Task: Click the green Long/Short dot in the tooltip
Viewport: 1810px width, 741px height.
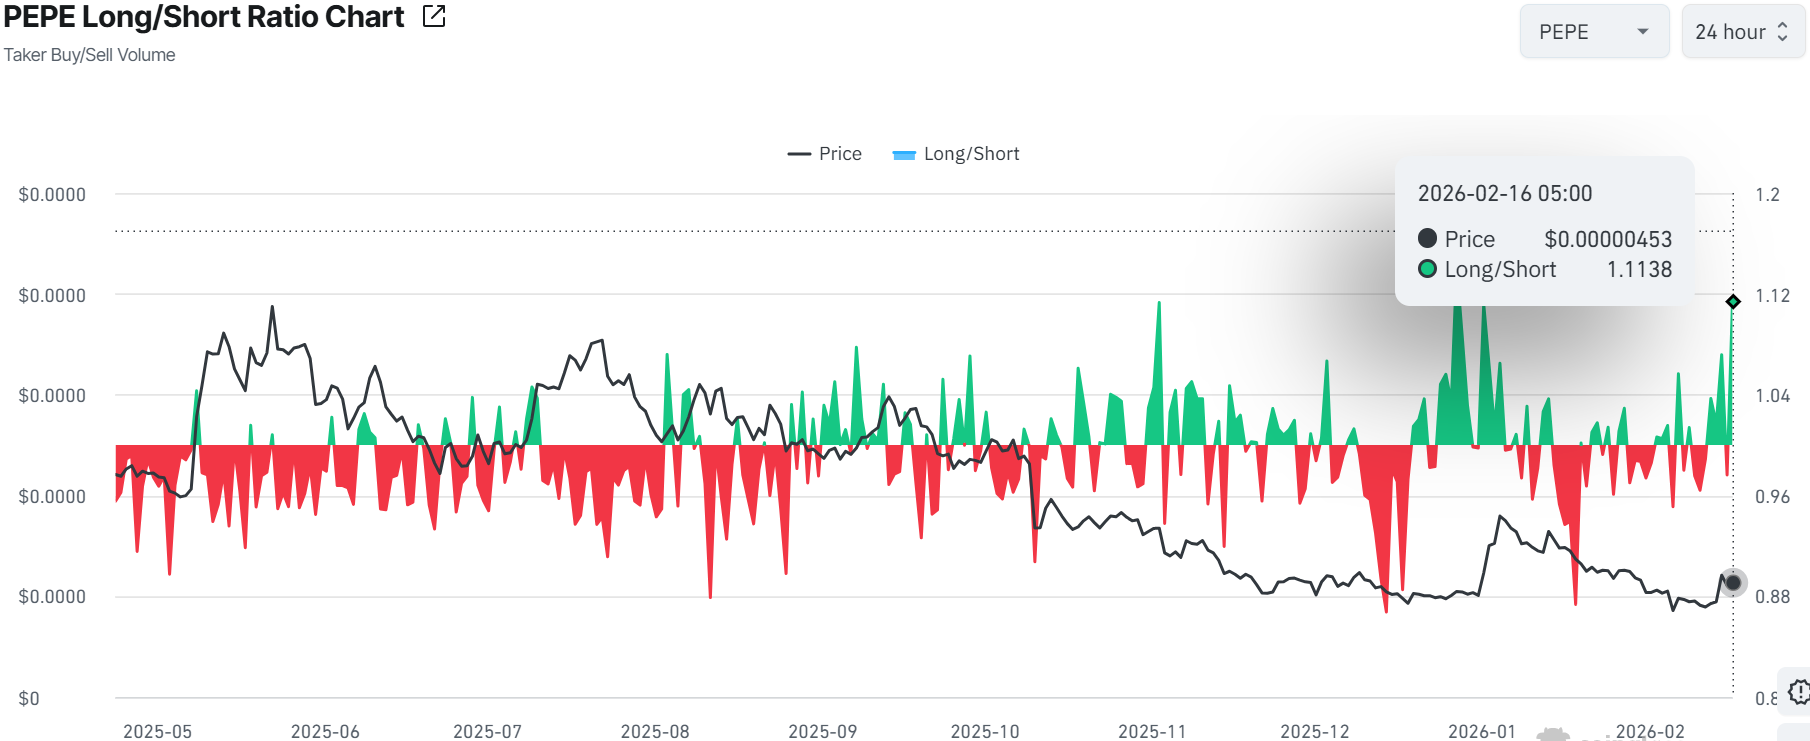Action: click(x=1427, y=269)
